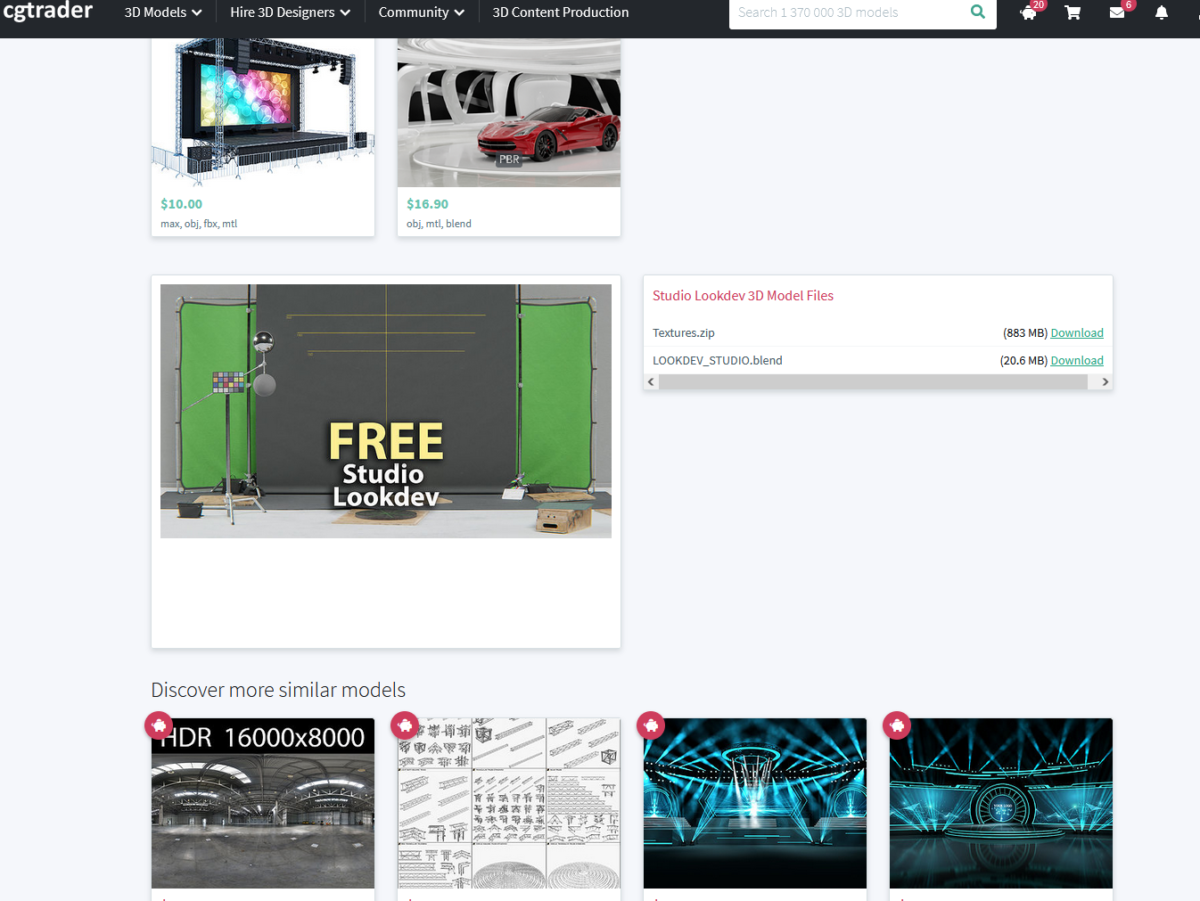The image size is (1200, 901).
Task: Open the shopping cart
Action: (x=1073, y=13)
